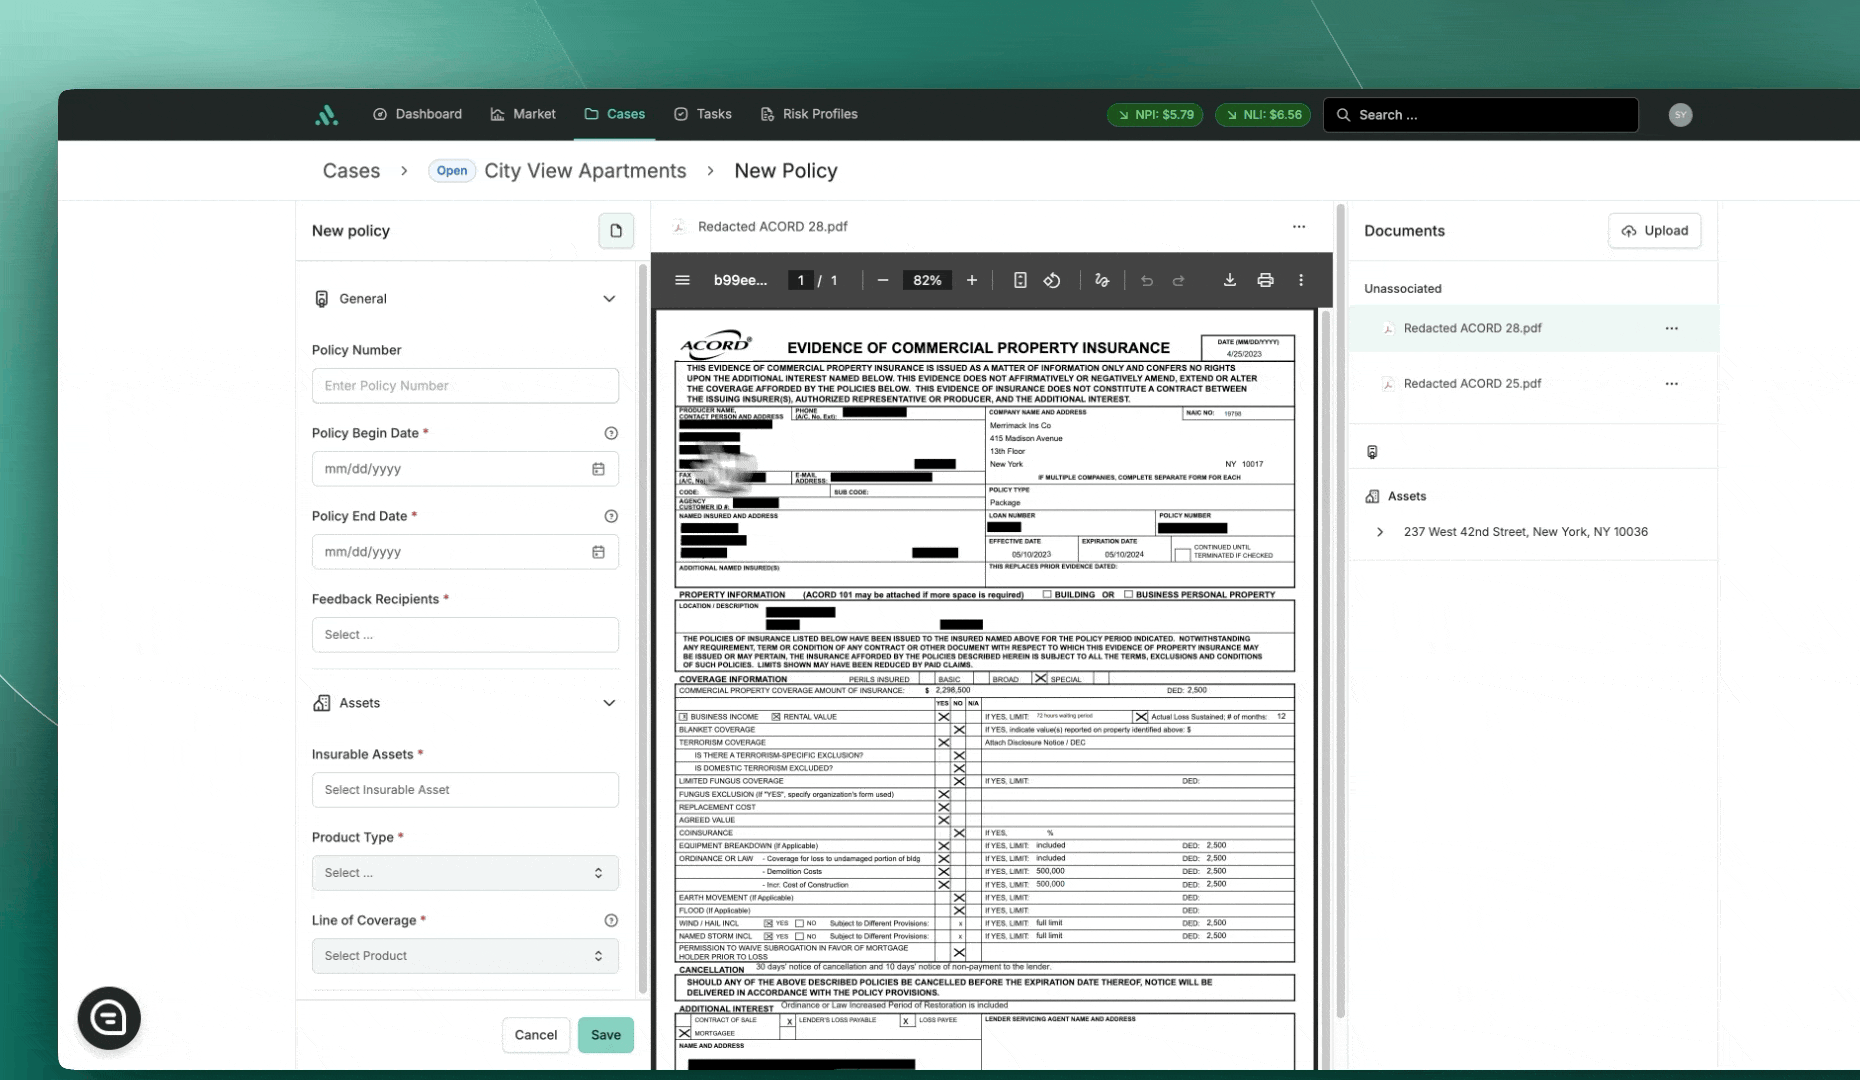Open the Product Type dropdown
The height and width of the screenshot is (1080, 1860).
[465, 873]
